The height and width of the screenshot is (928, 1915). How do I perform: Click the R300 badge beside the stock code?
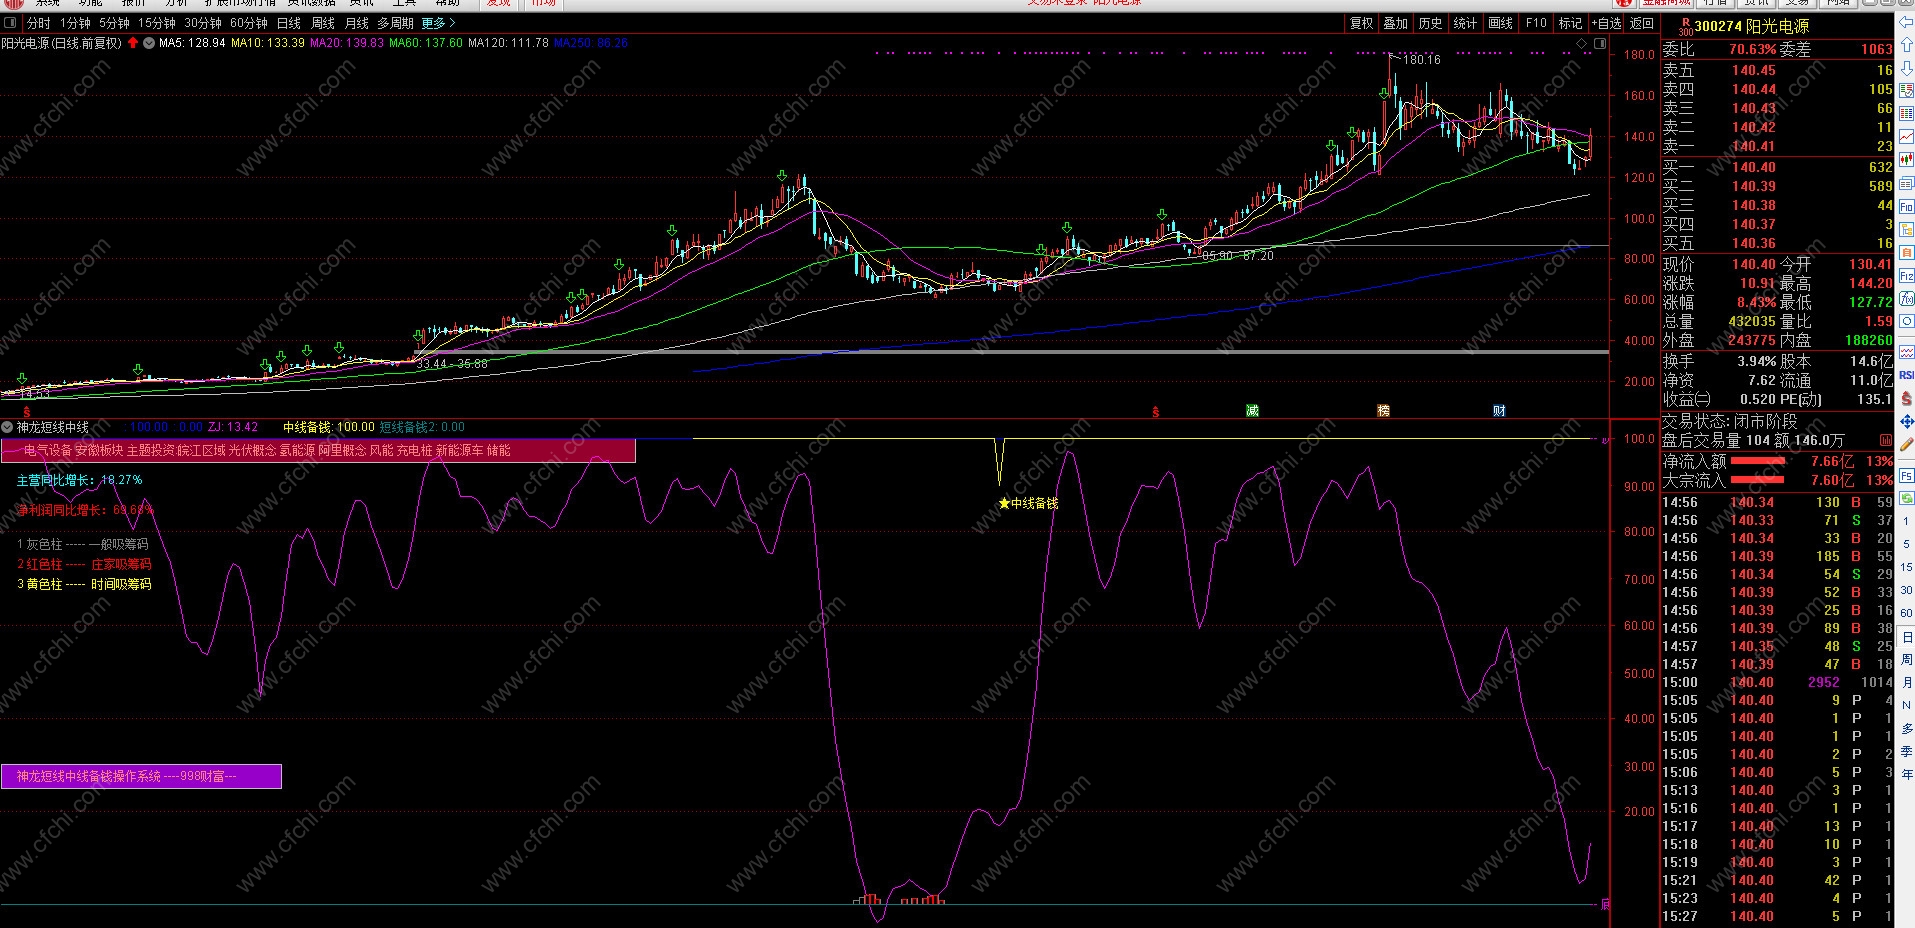tap(1686, 26)
